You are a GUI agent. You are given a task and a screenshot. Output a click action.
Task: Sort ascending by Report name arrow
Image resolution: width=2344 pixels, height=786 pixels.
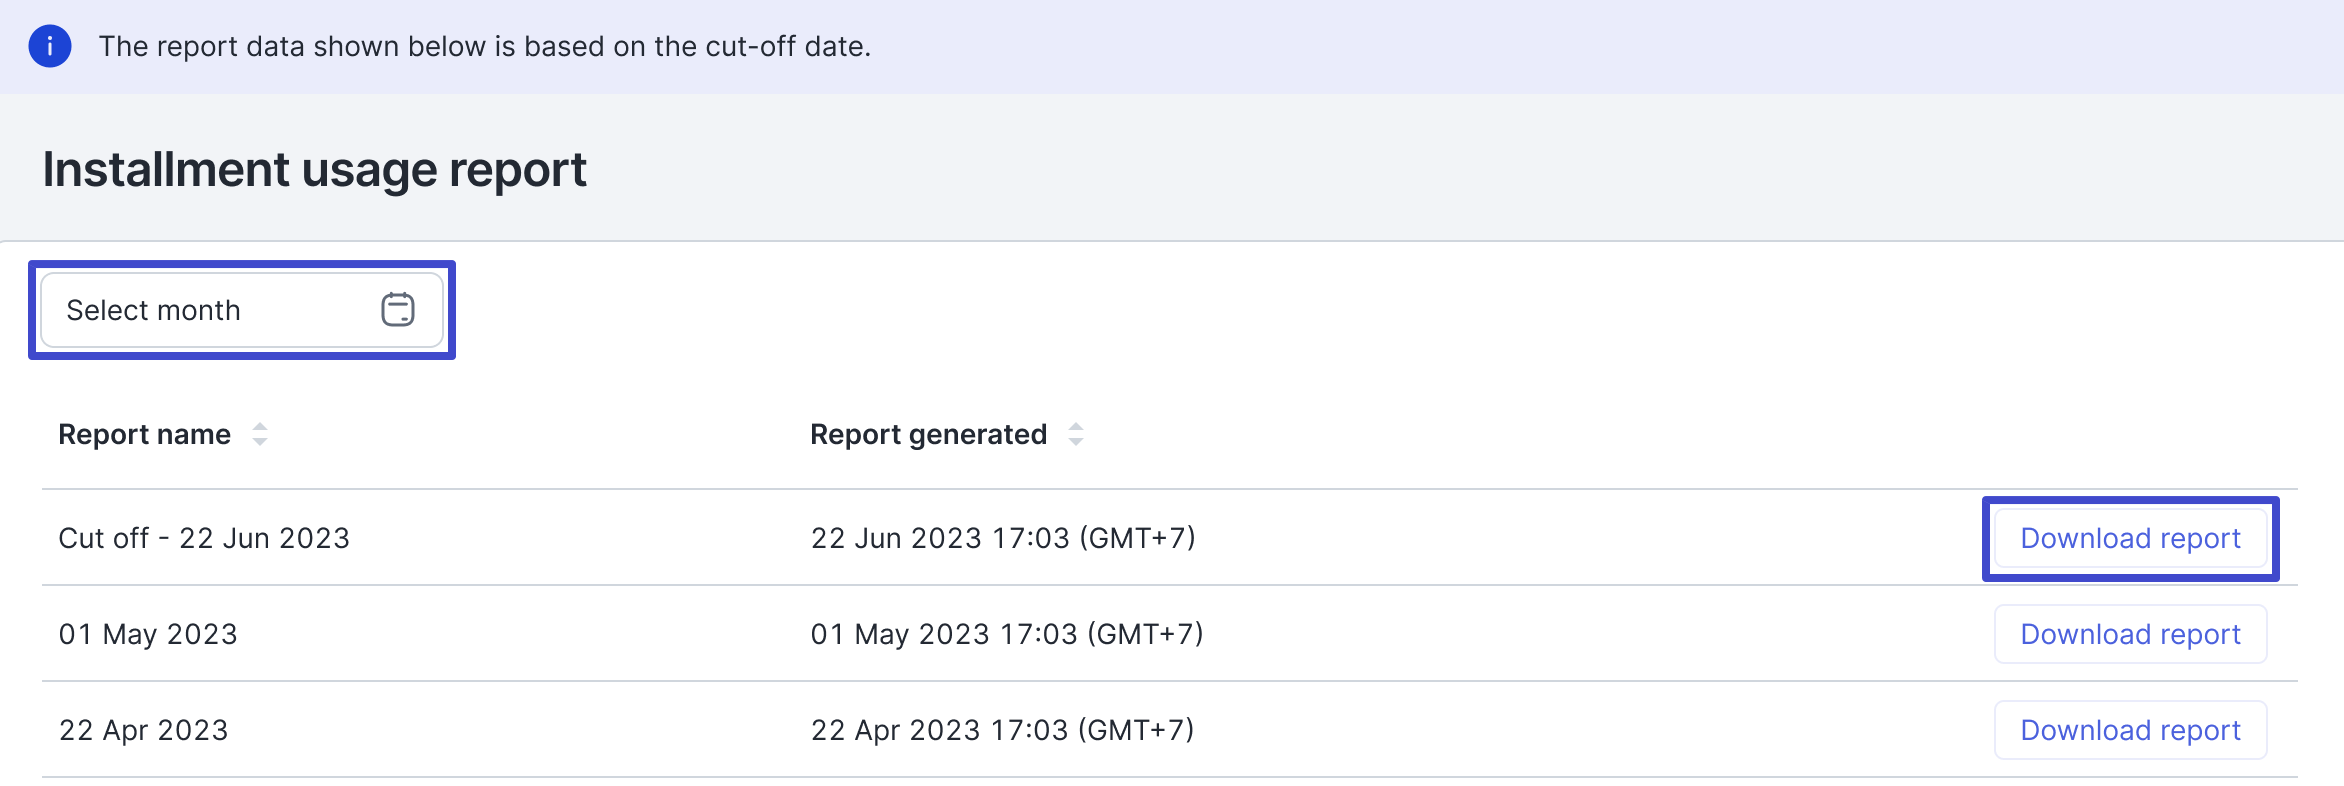coord(260,427)
